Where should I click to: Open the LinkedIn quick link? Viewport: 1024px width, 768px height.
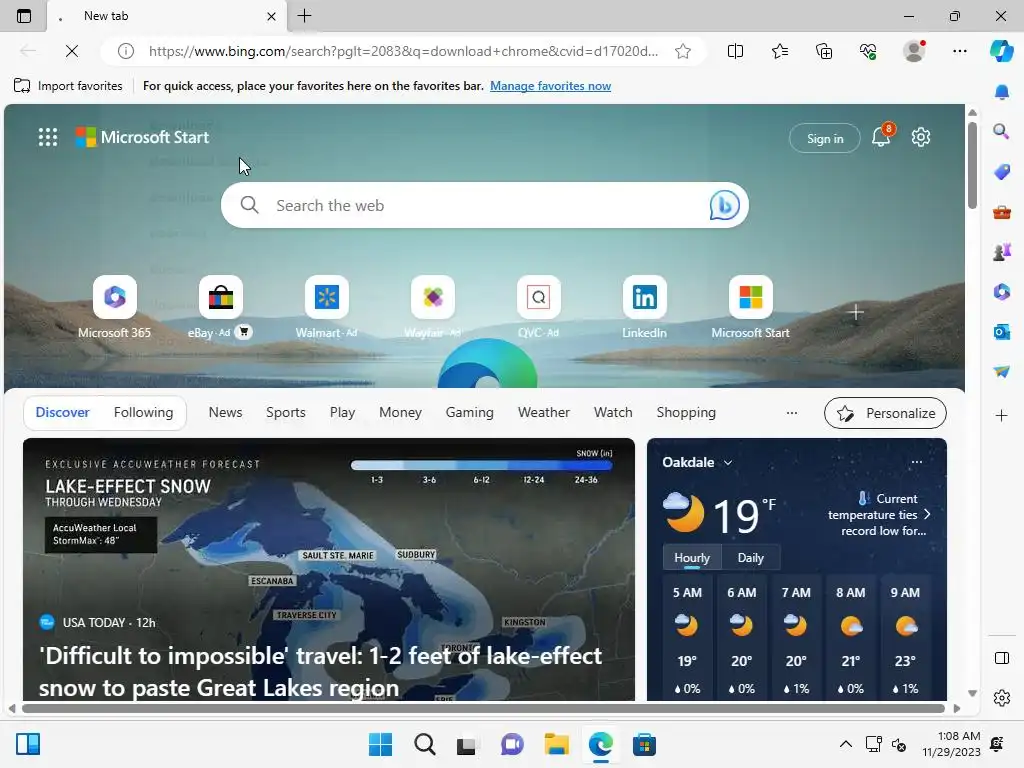(x=645, y=307)
